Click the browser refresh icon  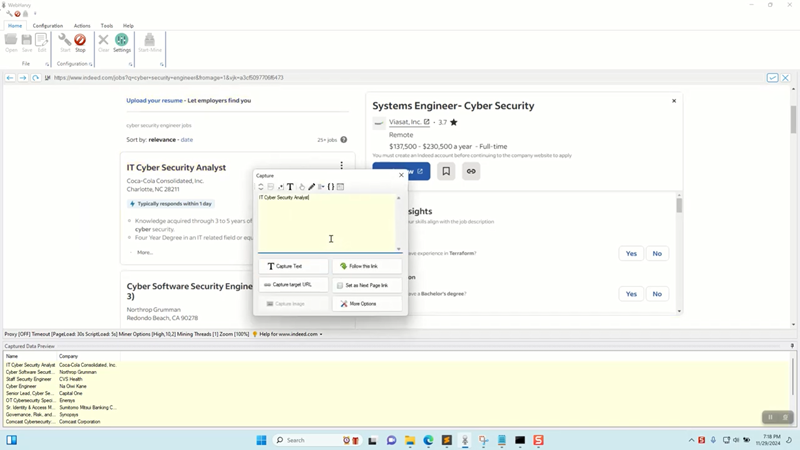click(36, 78)
